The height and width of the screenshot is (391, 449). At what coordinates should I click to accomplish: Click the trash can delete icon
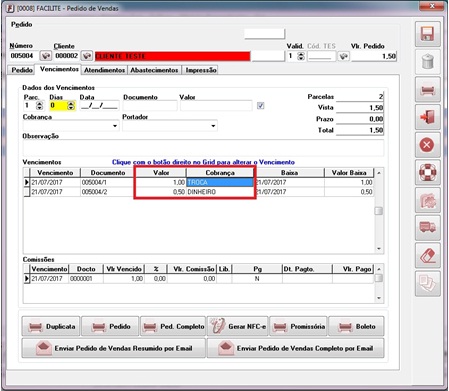428,62
